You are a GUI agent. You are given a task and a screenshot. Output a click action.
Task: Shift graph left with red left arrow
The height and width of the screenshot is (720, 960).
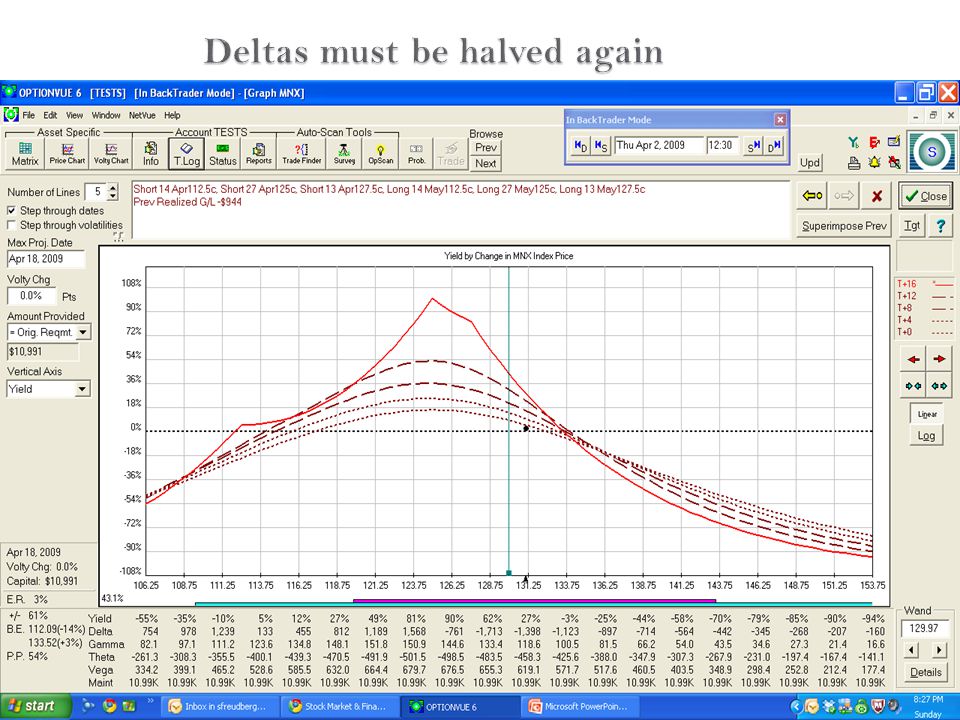(x=913, y=359)
